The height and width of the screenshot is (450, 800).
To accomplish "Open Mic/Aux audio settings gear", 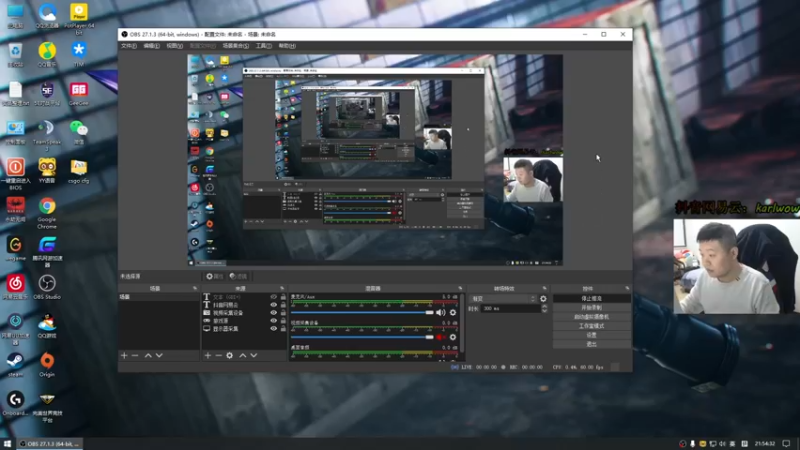I will [453, 312].
